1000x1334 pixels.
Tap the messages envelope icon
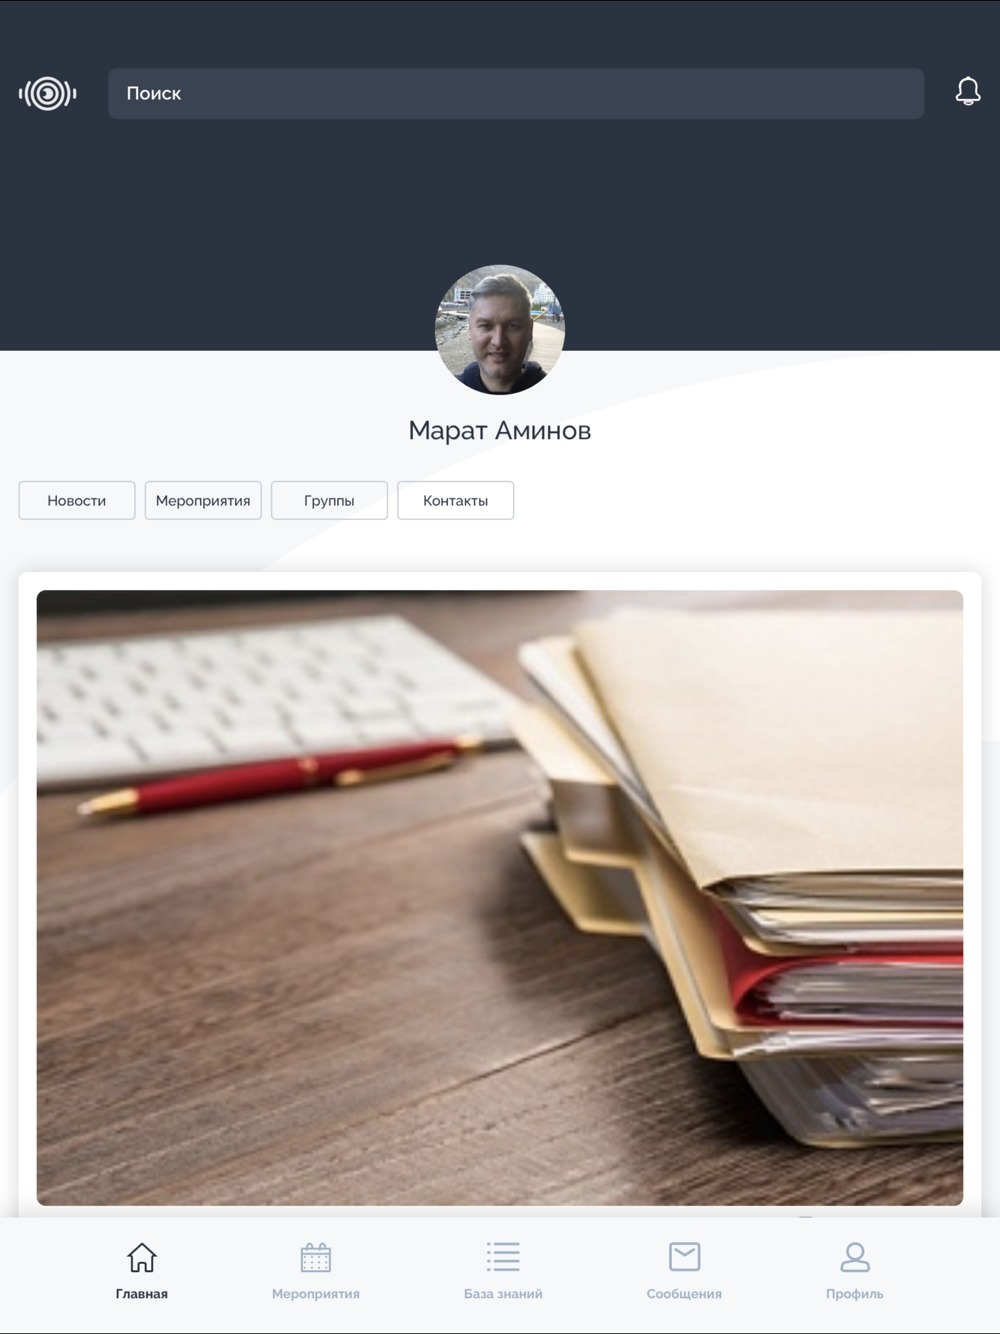click(684, 1256)
